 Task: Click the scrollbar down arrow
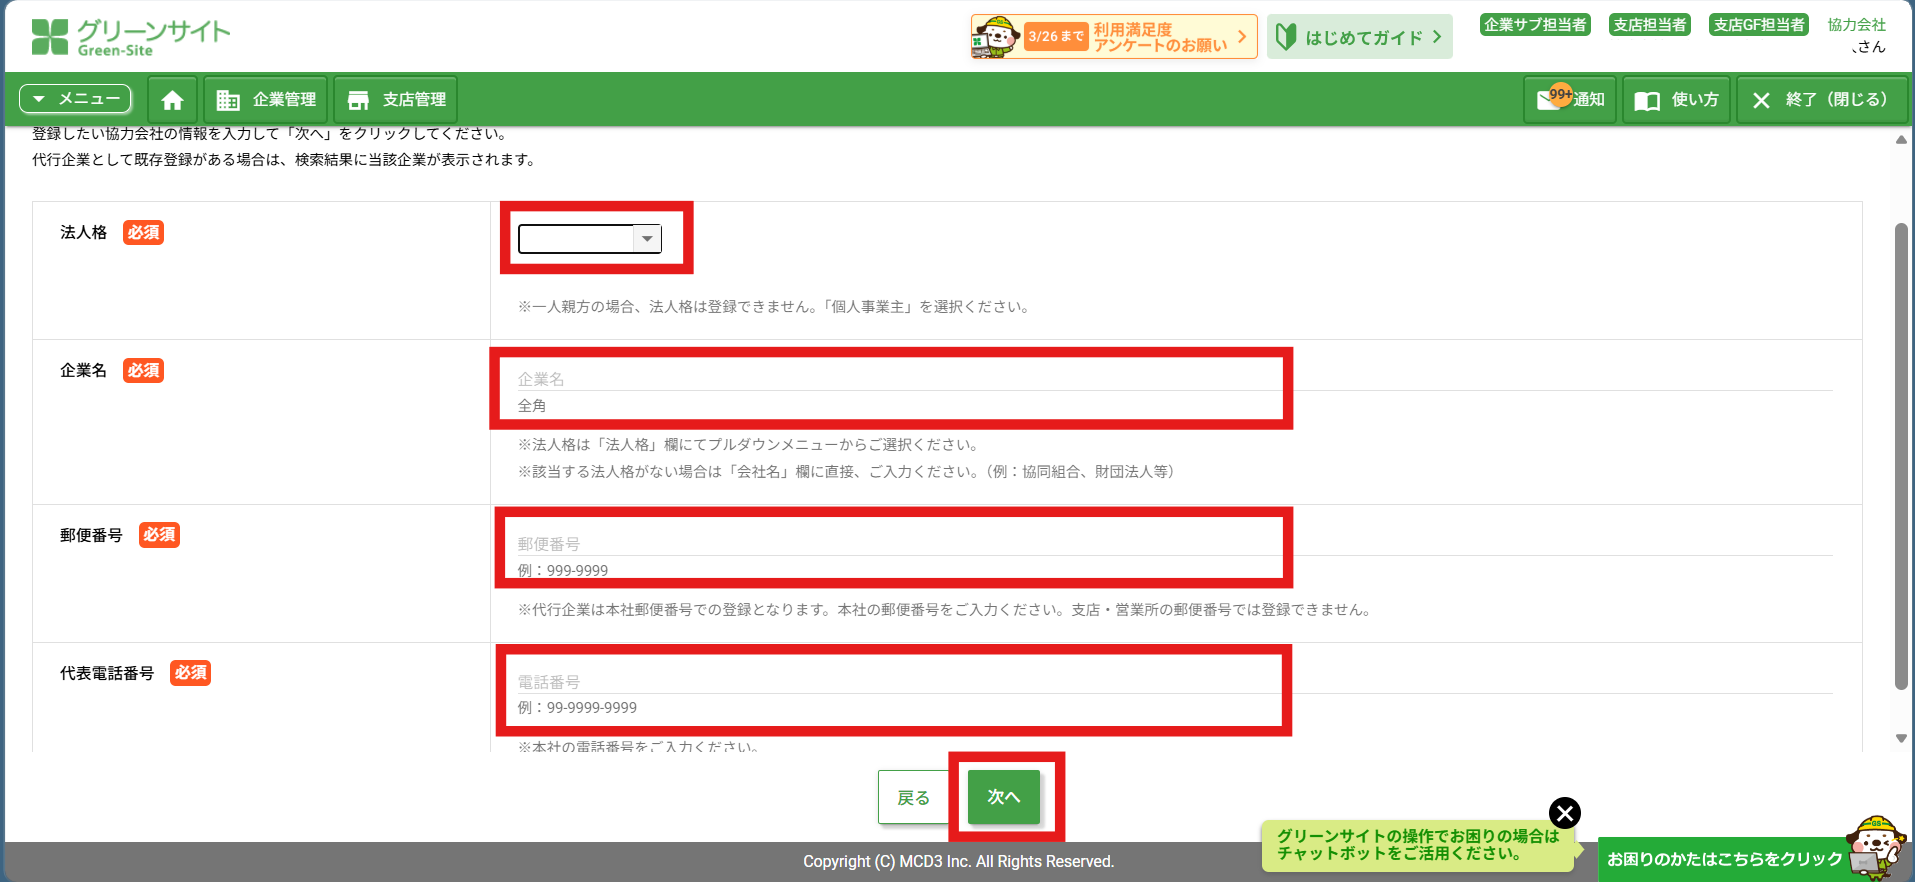1901,739
